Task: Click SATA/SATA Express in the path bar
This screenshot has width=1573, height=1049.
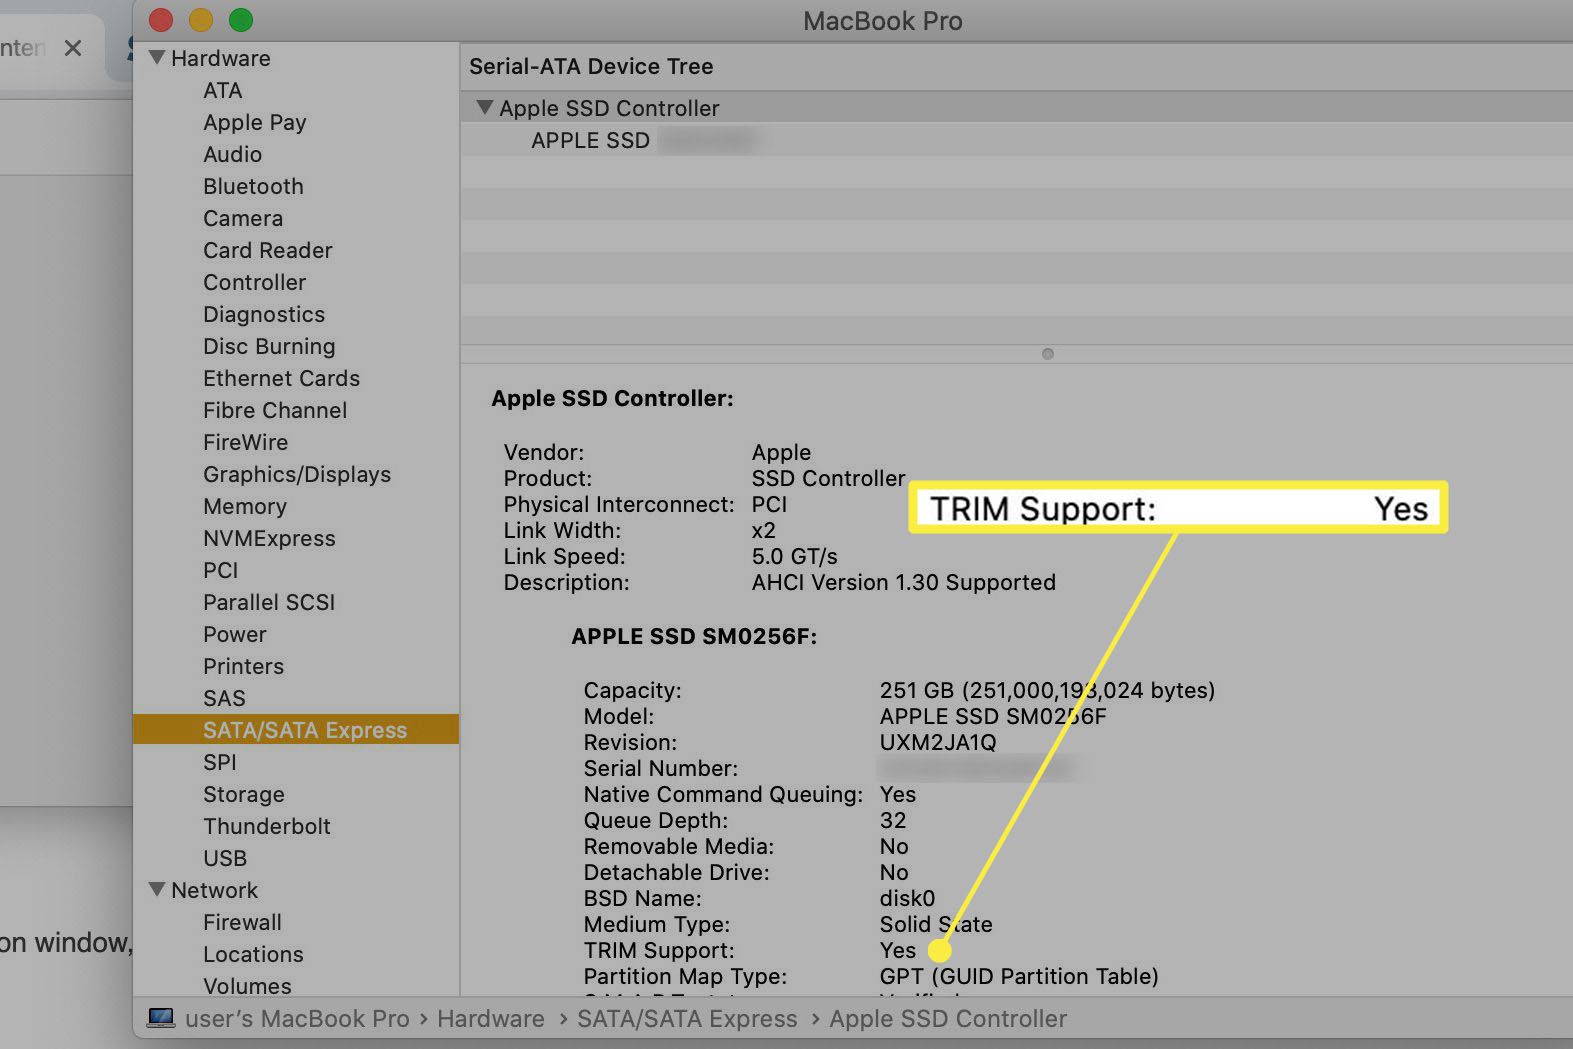Action: click(687, 1018)
